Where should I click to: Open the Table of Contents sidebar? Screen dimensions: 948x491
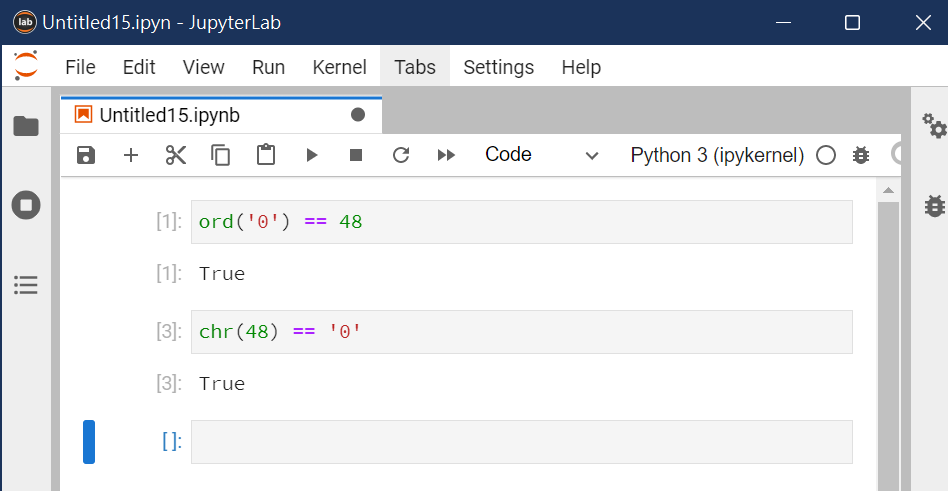[26, 285]
